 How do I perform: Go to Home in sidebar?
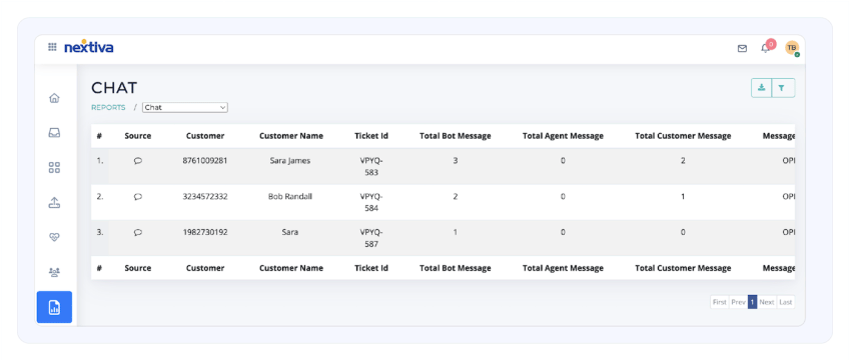(54, 98)
